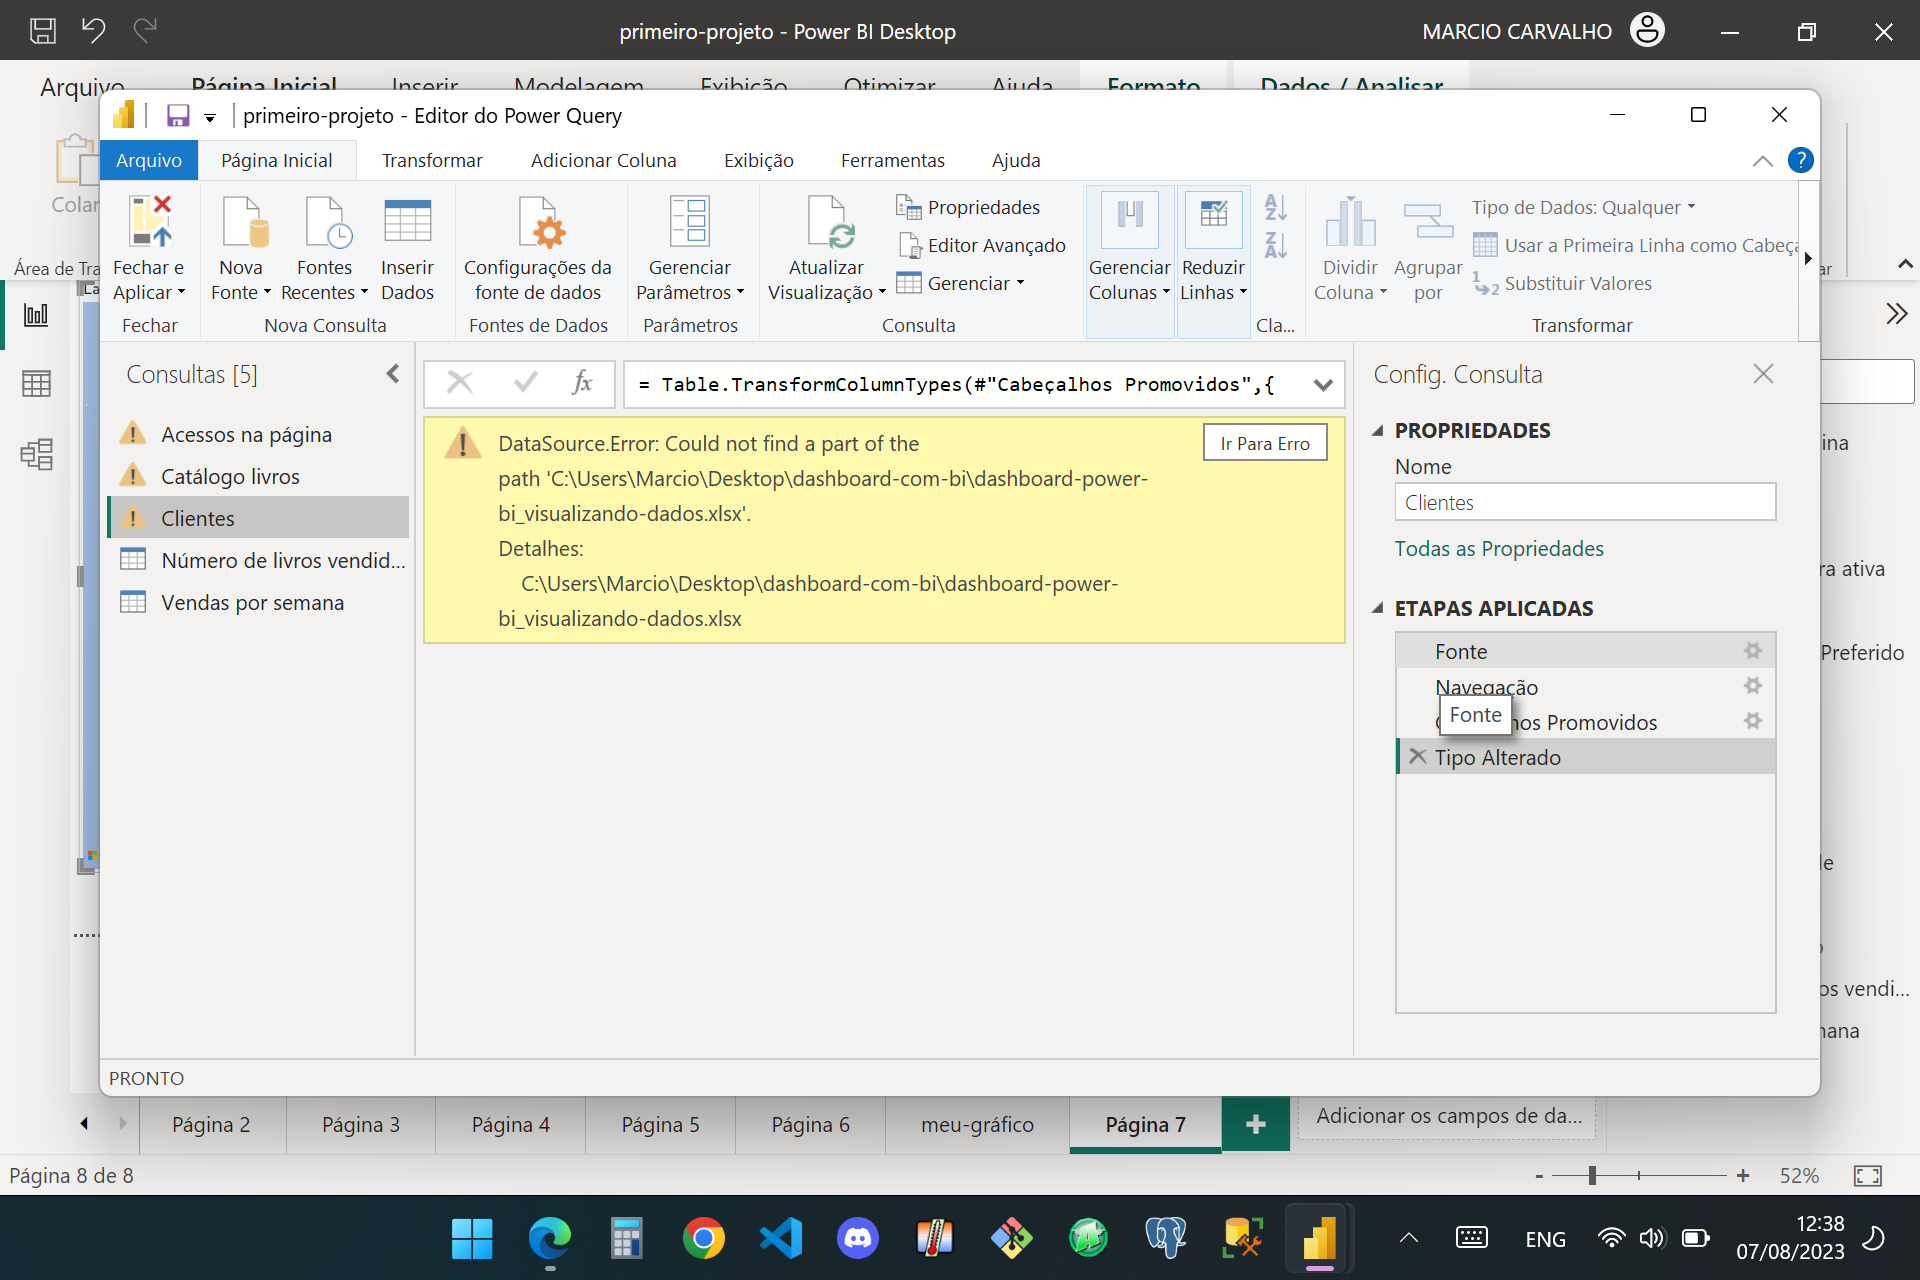Delete the Tipo Alterado step

click(x=1417, y=756)
